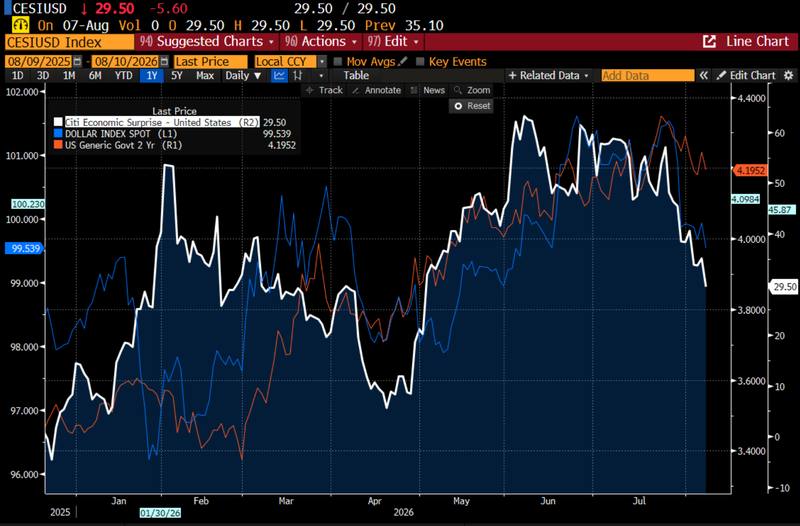Click the Line Chart title button

(757, 41)
